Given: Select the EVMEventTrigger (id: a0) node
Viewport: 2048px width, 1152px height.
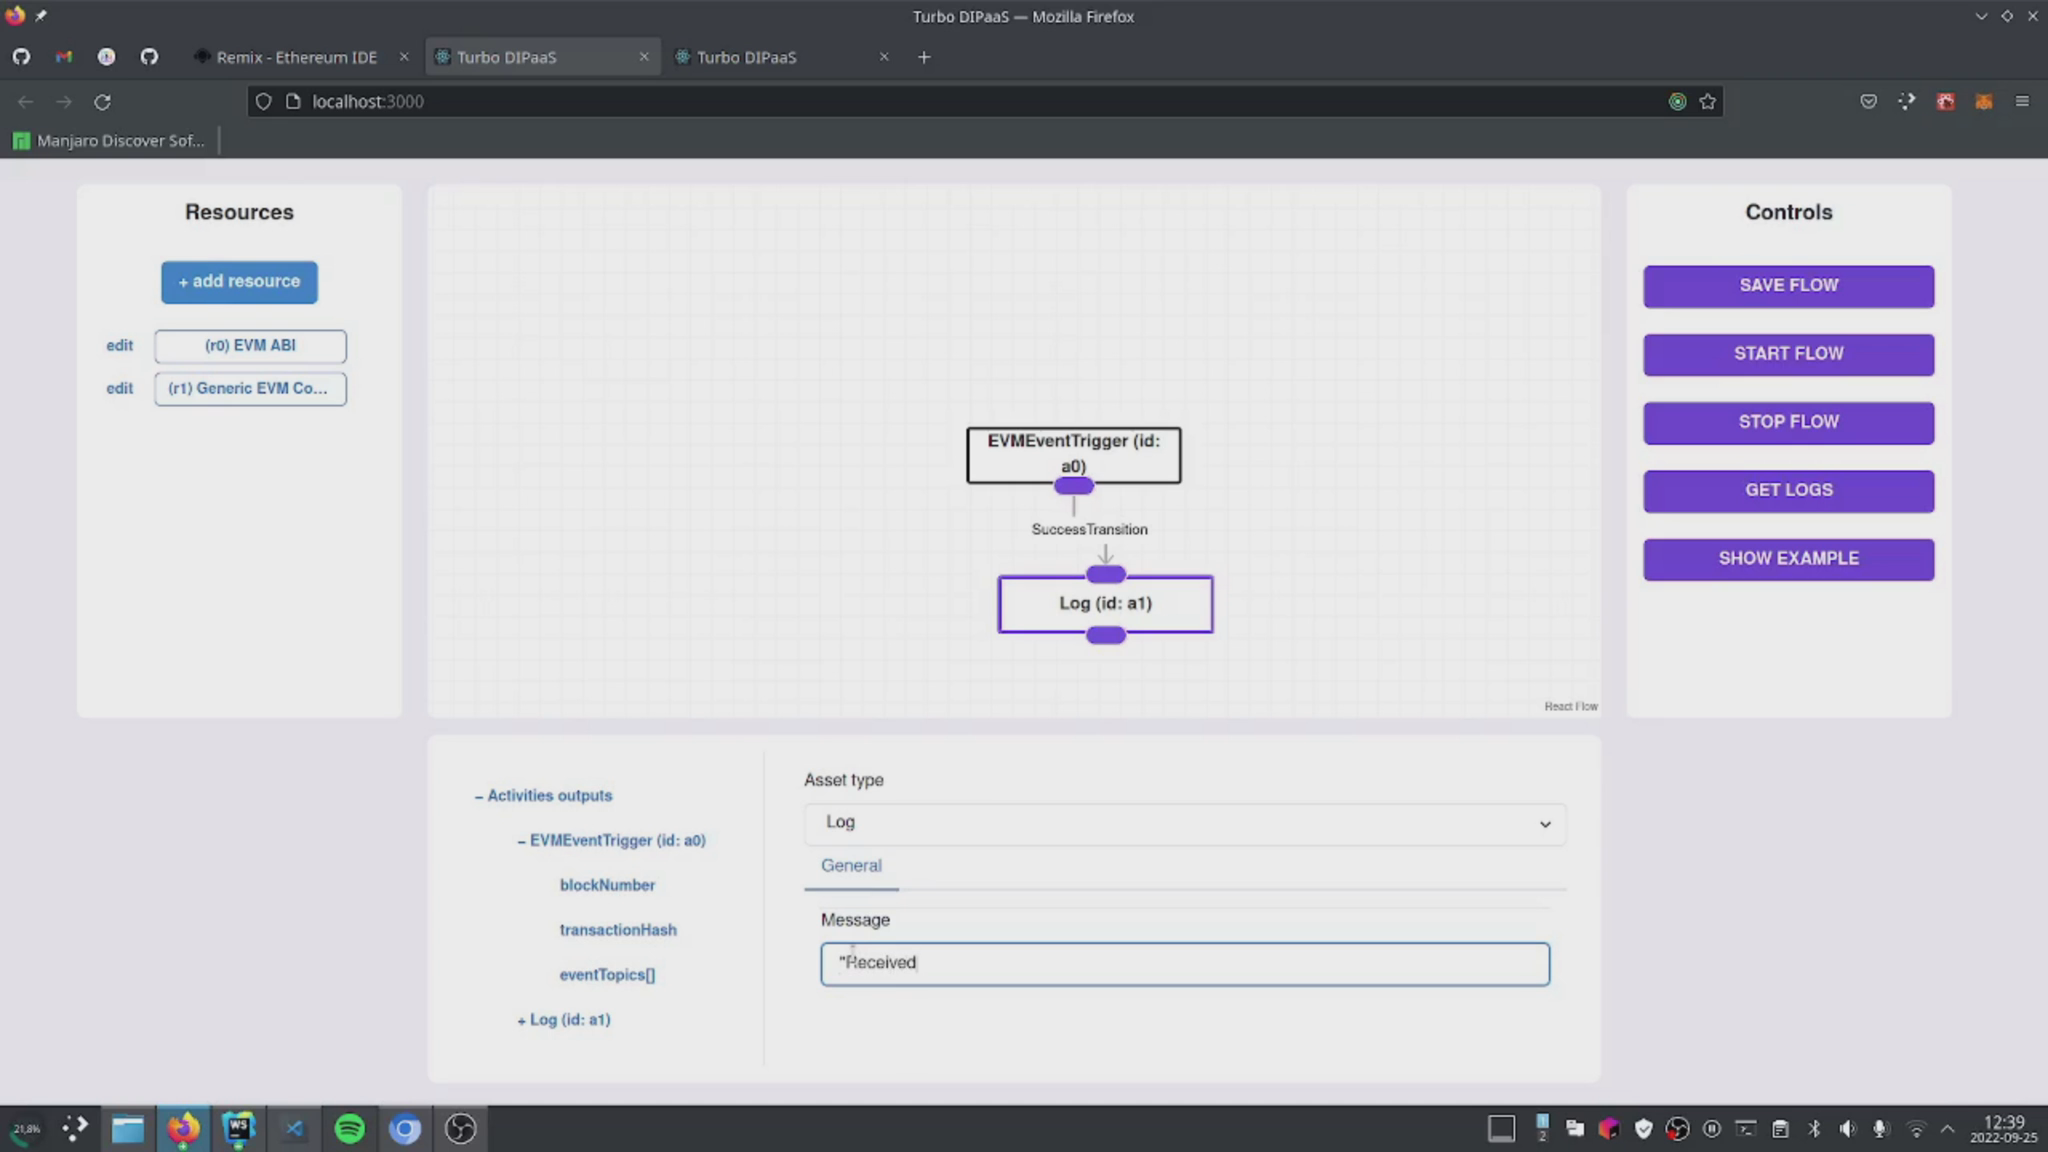Looking at the screenshot, I should (x=1073, y=453).
